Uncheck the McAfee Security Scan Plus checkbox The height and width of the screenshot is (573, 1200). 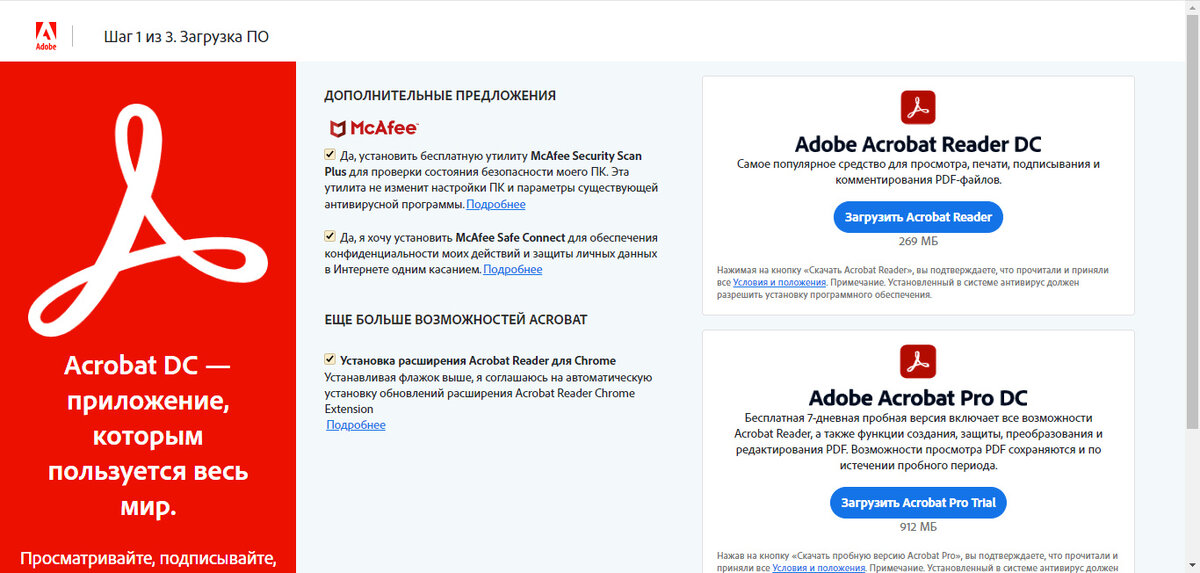click(x=330, y=155)
